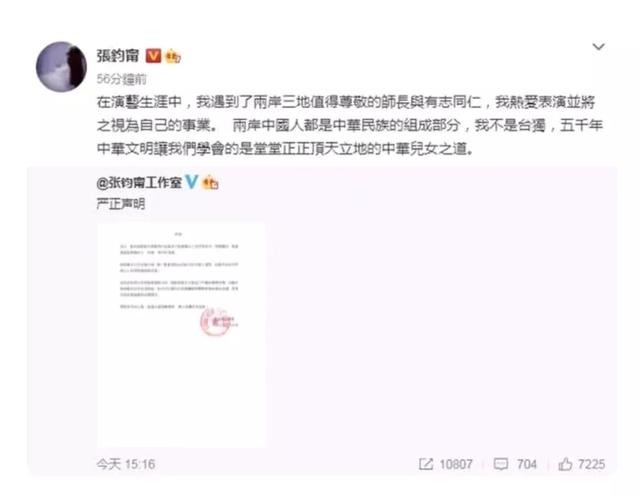Click the member crown badge beside 張鈞甯

click(x=173, y=56)
